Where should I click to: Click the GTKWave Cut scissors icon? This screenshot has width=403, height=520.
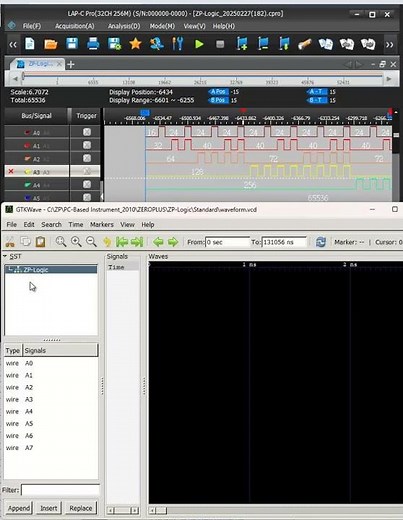point(10,242)
